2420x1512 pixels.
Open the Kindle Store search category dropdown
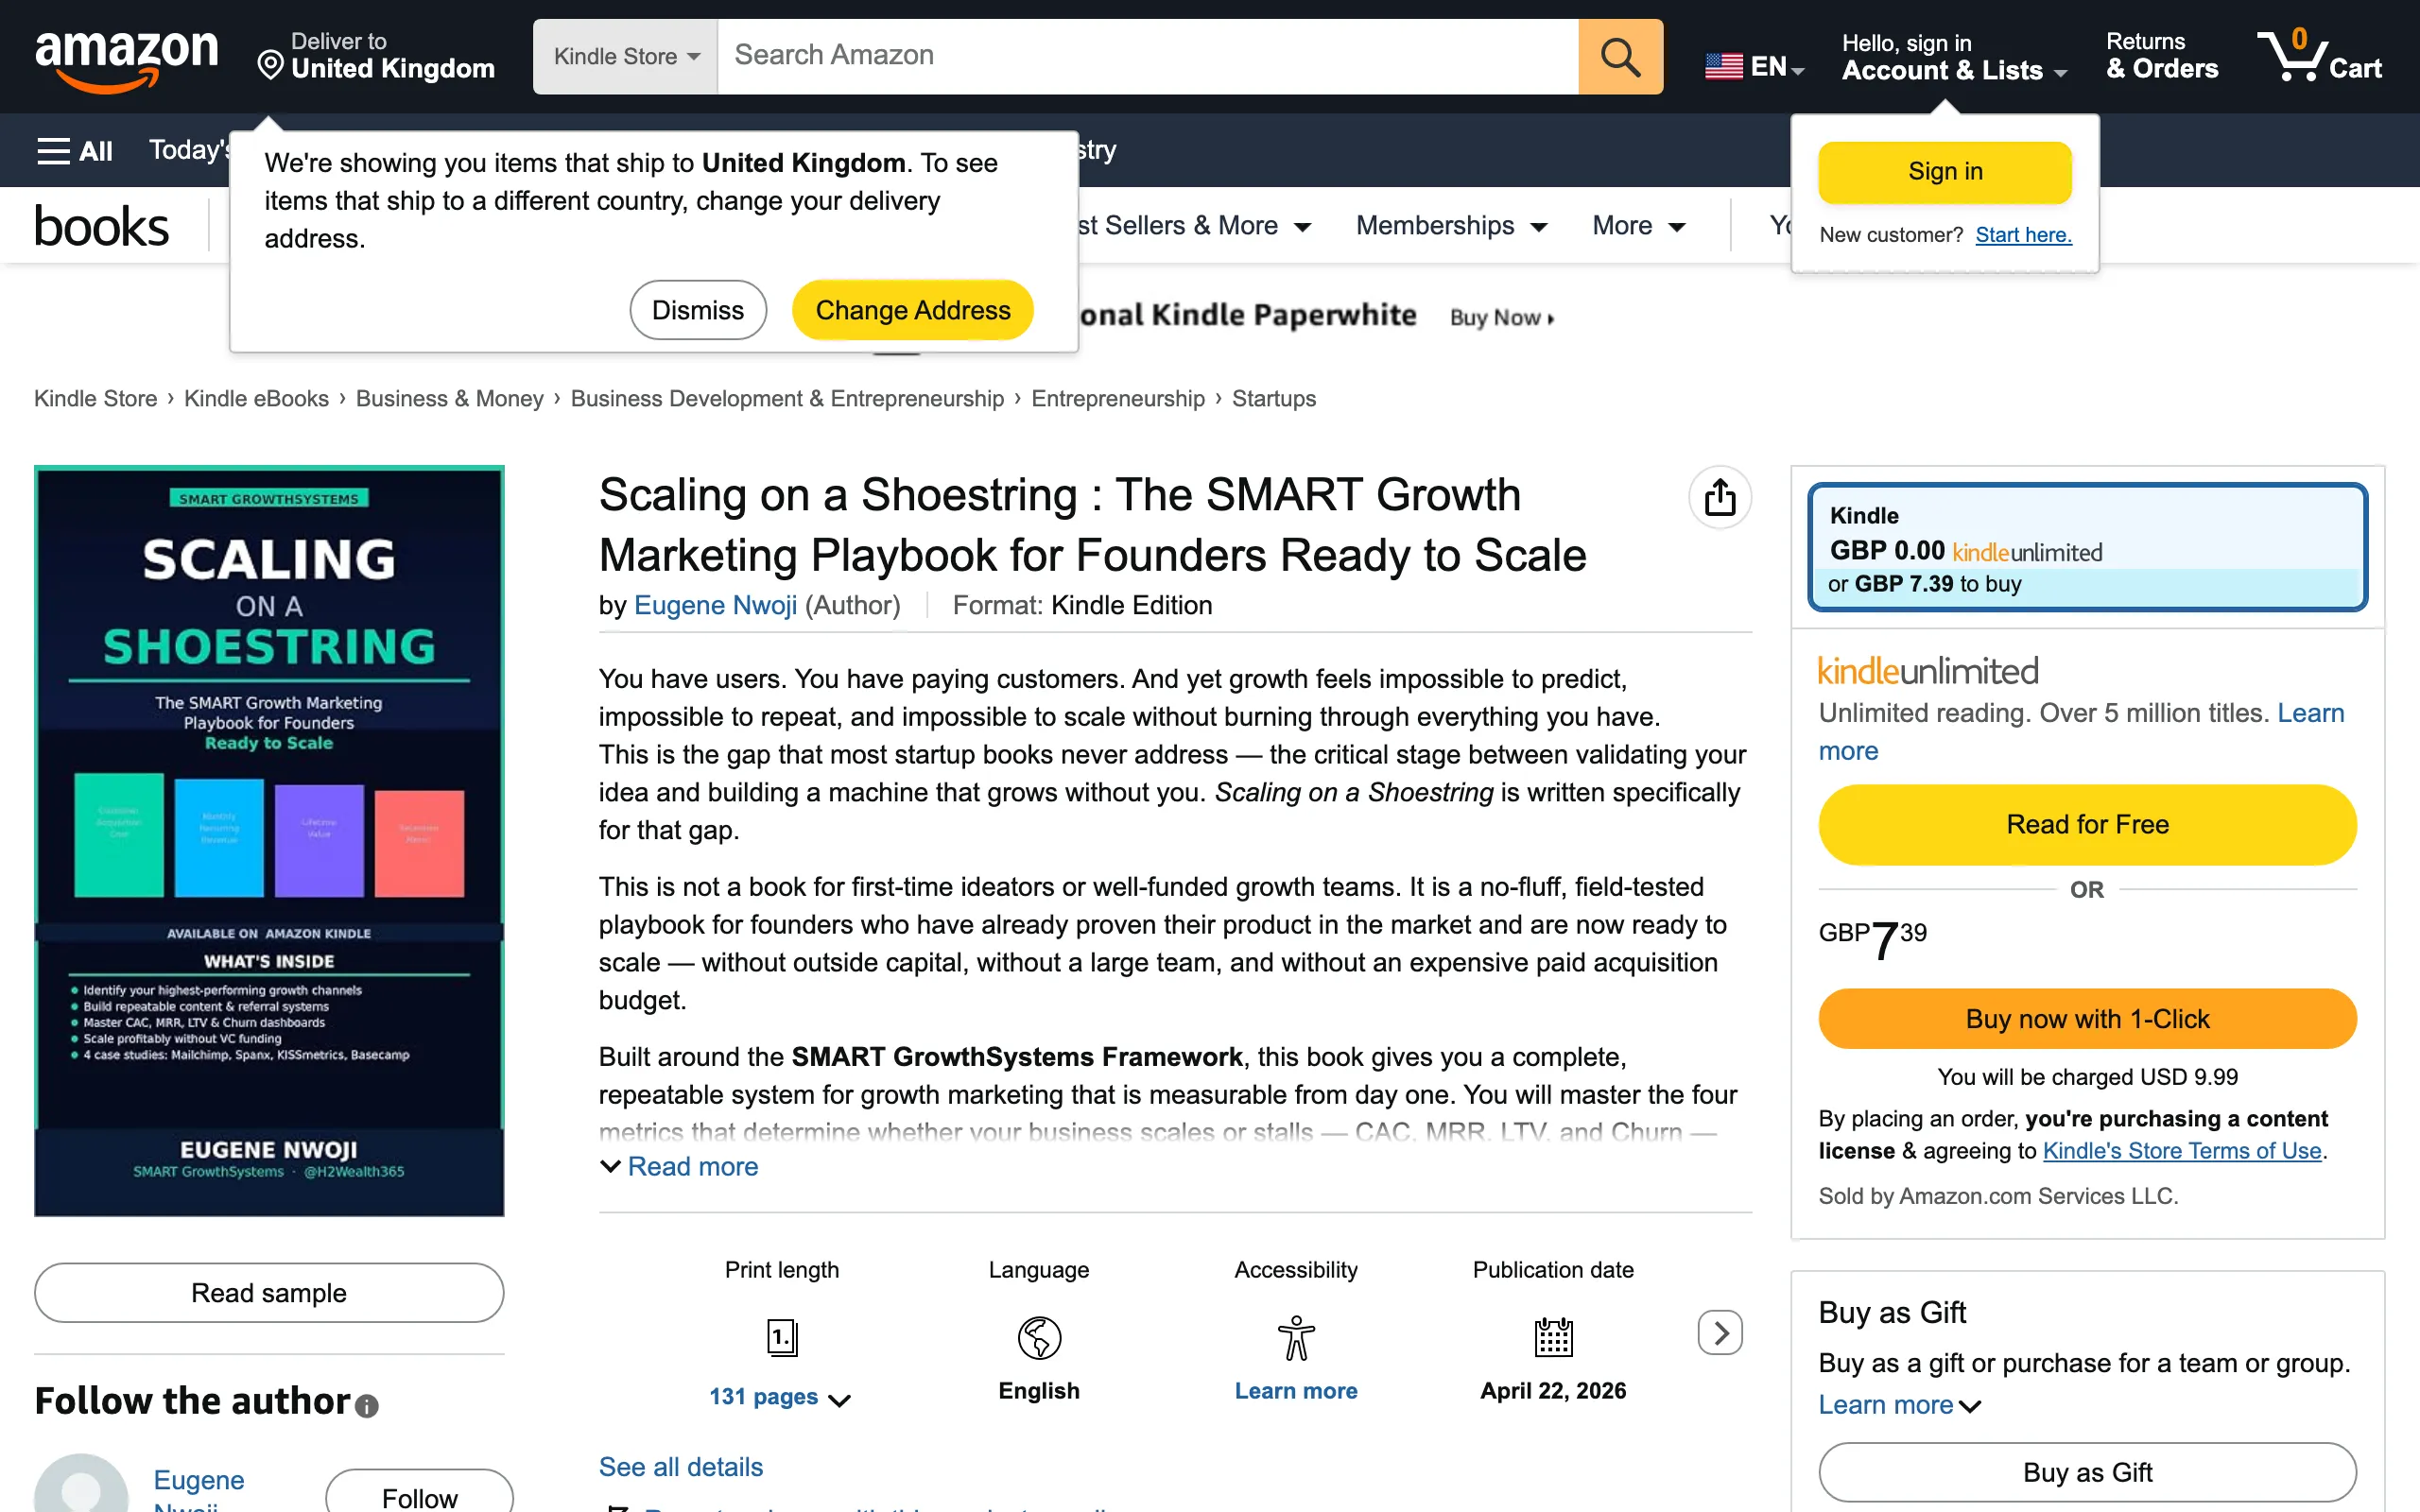point(626,57)
